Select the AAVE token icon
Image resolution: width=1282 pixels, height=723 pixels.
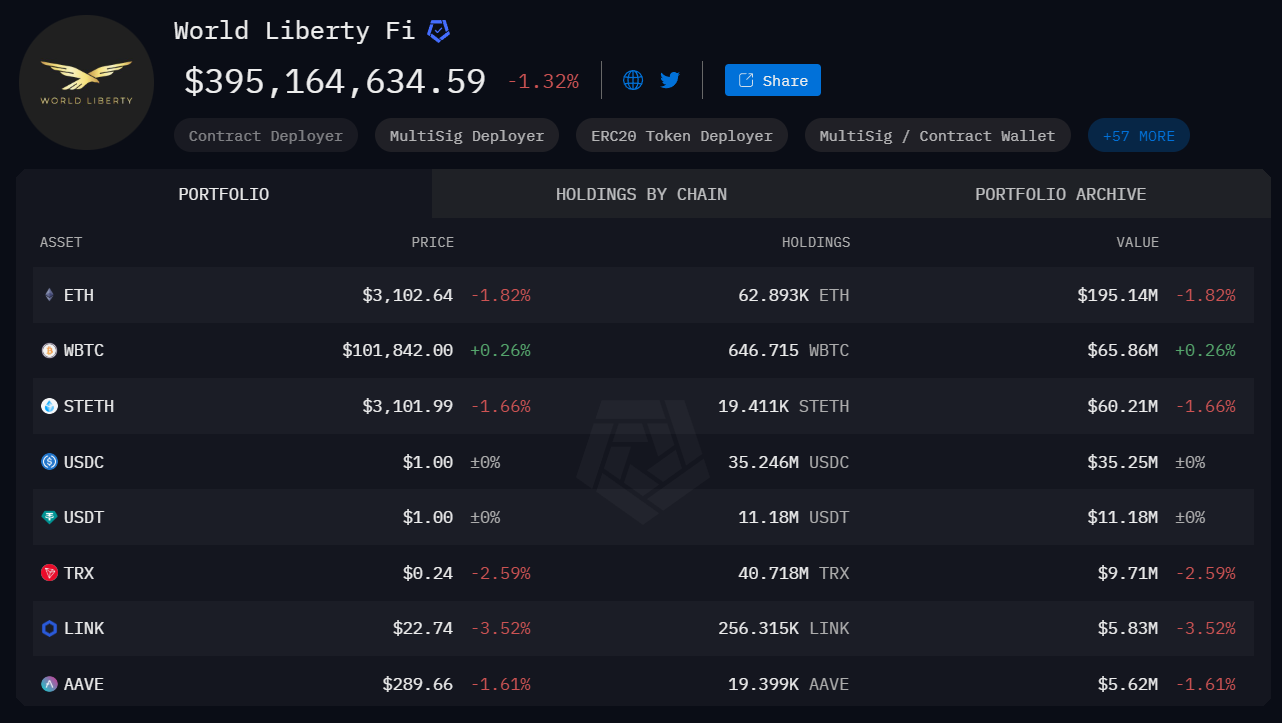tap(49, 684)
